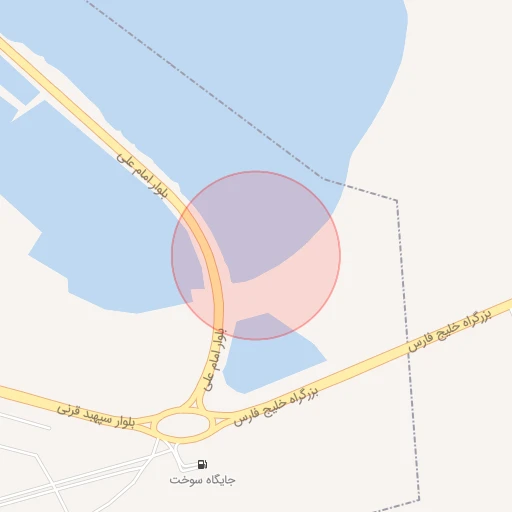Click the بزرگراه خلیج فارس label nearest the roundabout
This screenshot has height=512, width=512.
(x=276, y=406)
